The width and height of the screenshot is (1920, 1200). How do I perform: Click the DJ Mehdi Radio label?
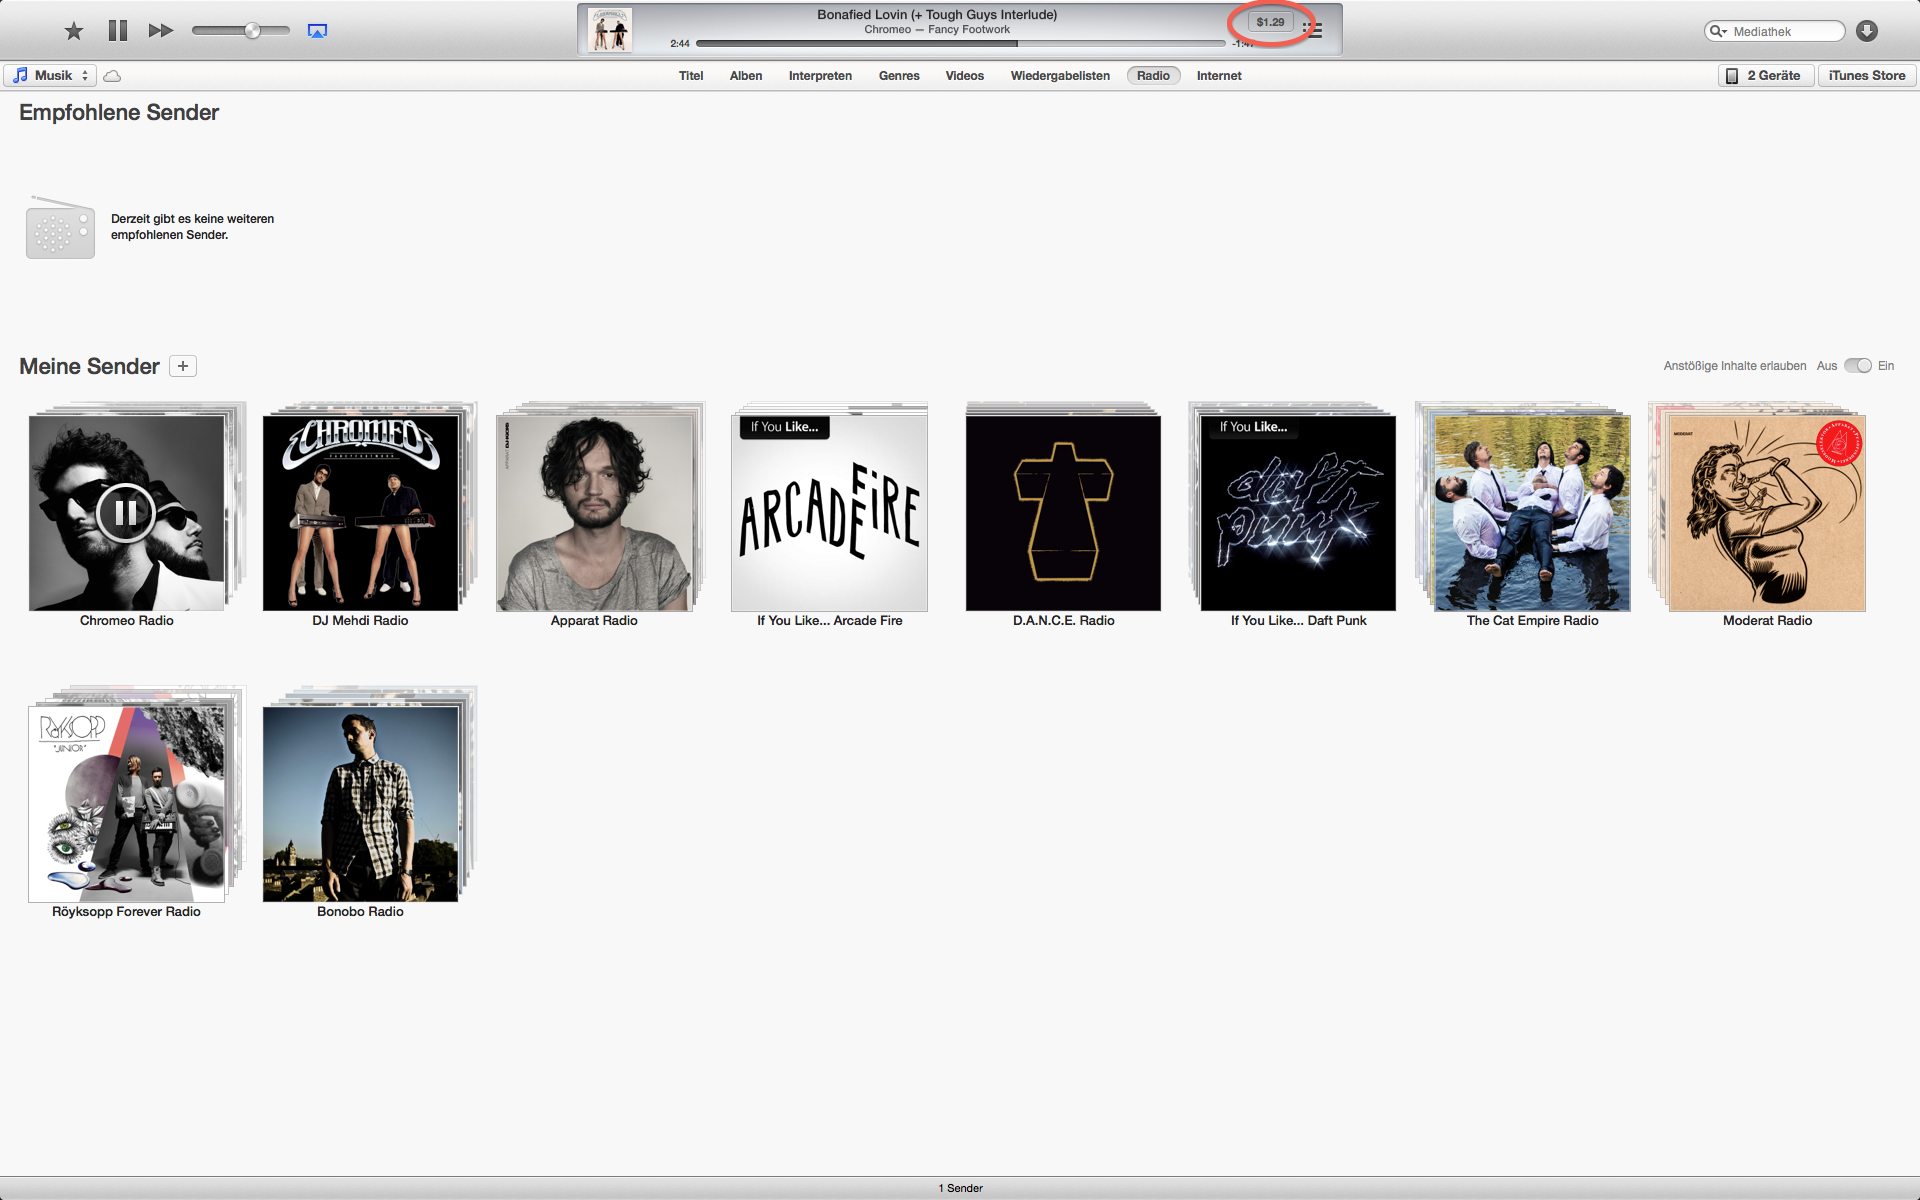360,621
